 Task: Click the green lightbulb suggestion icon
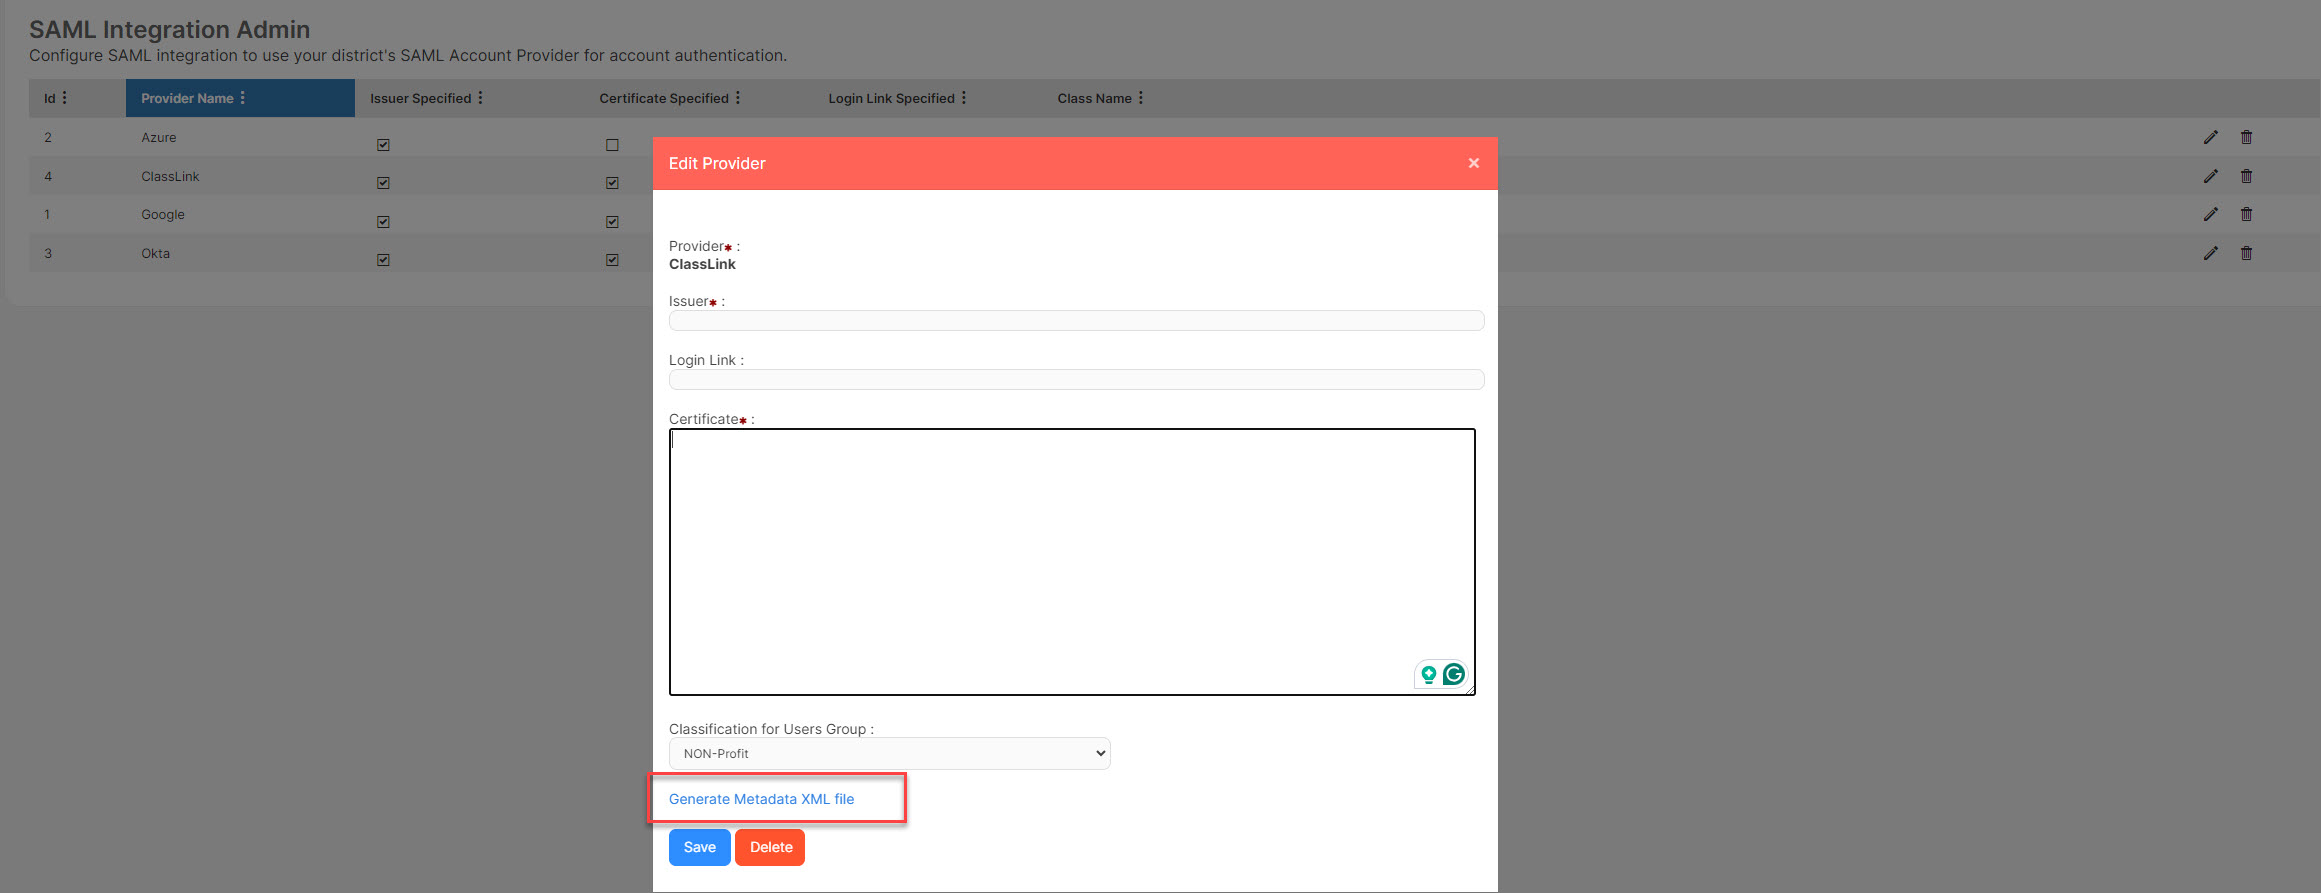pyautogui.click(x=1428, y=675)
